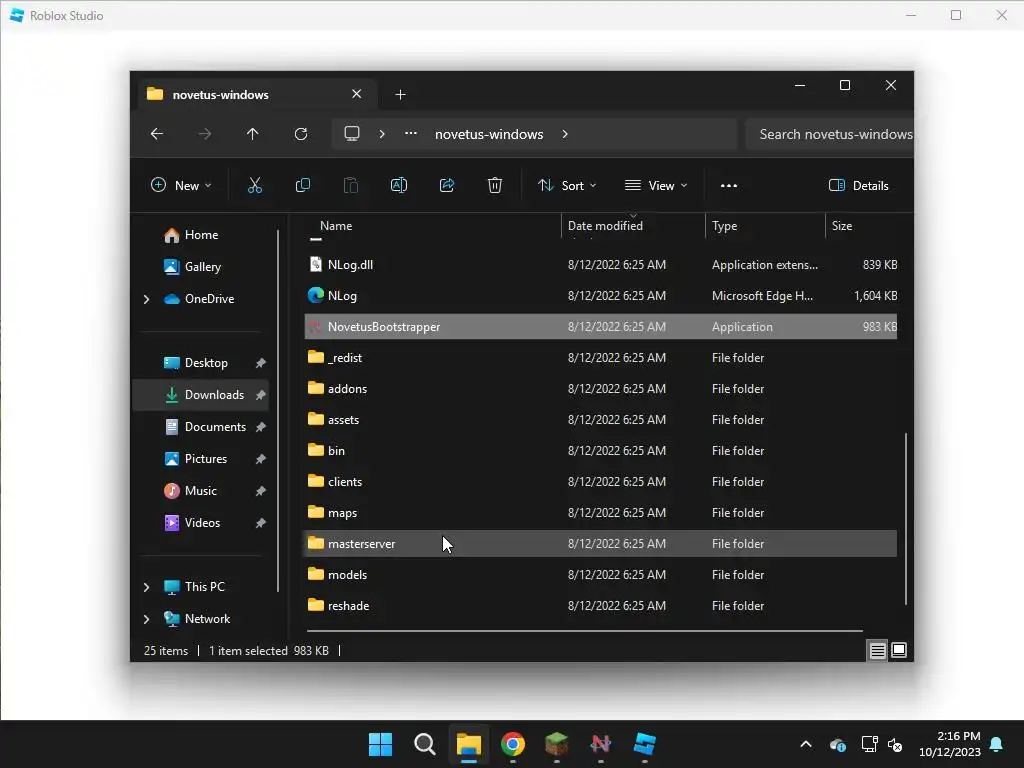1024x768 pixels.
Task: Open Roblox Studio taskbar icon
Action: tap(645, 744)
